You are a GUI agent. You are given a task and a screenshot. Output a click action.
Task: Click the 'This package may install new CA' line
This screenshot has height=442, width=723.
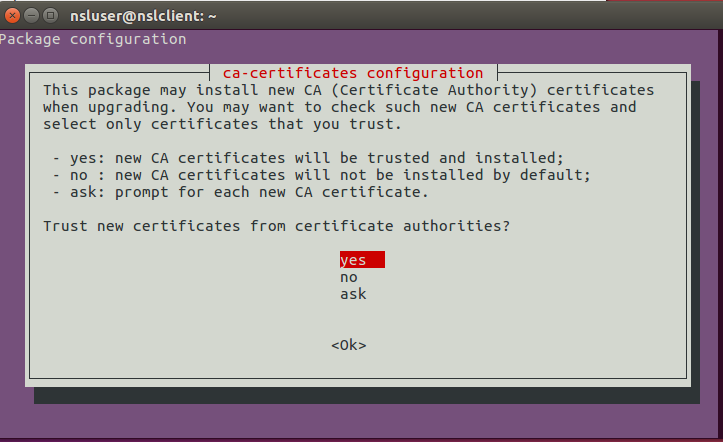[349, 90]
